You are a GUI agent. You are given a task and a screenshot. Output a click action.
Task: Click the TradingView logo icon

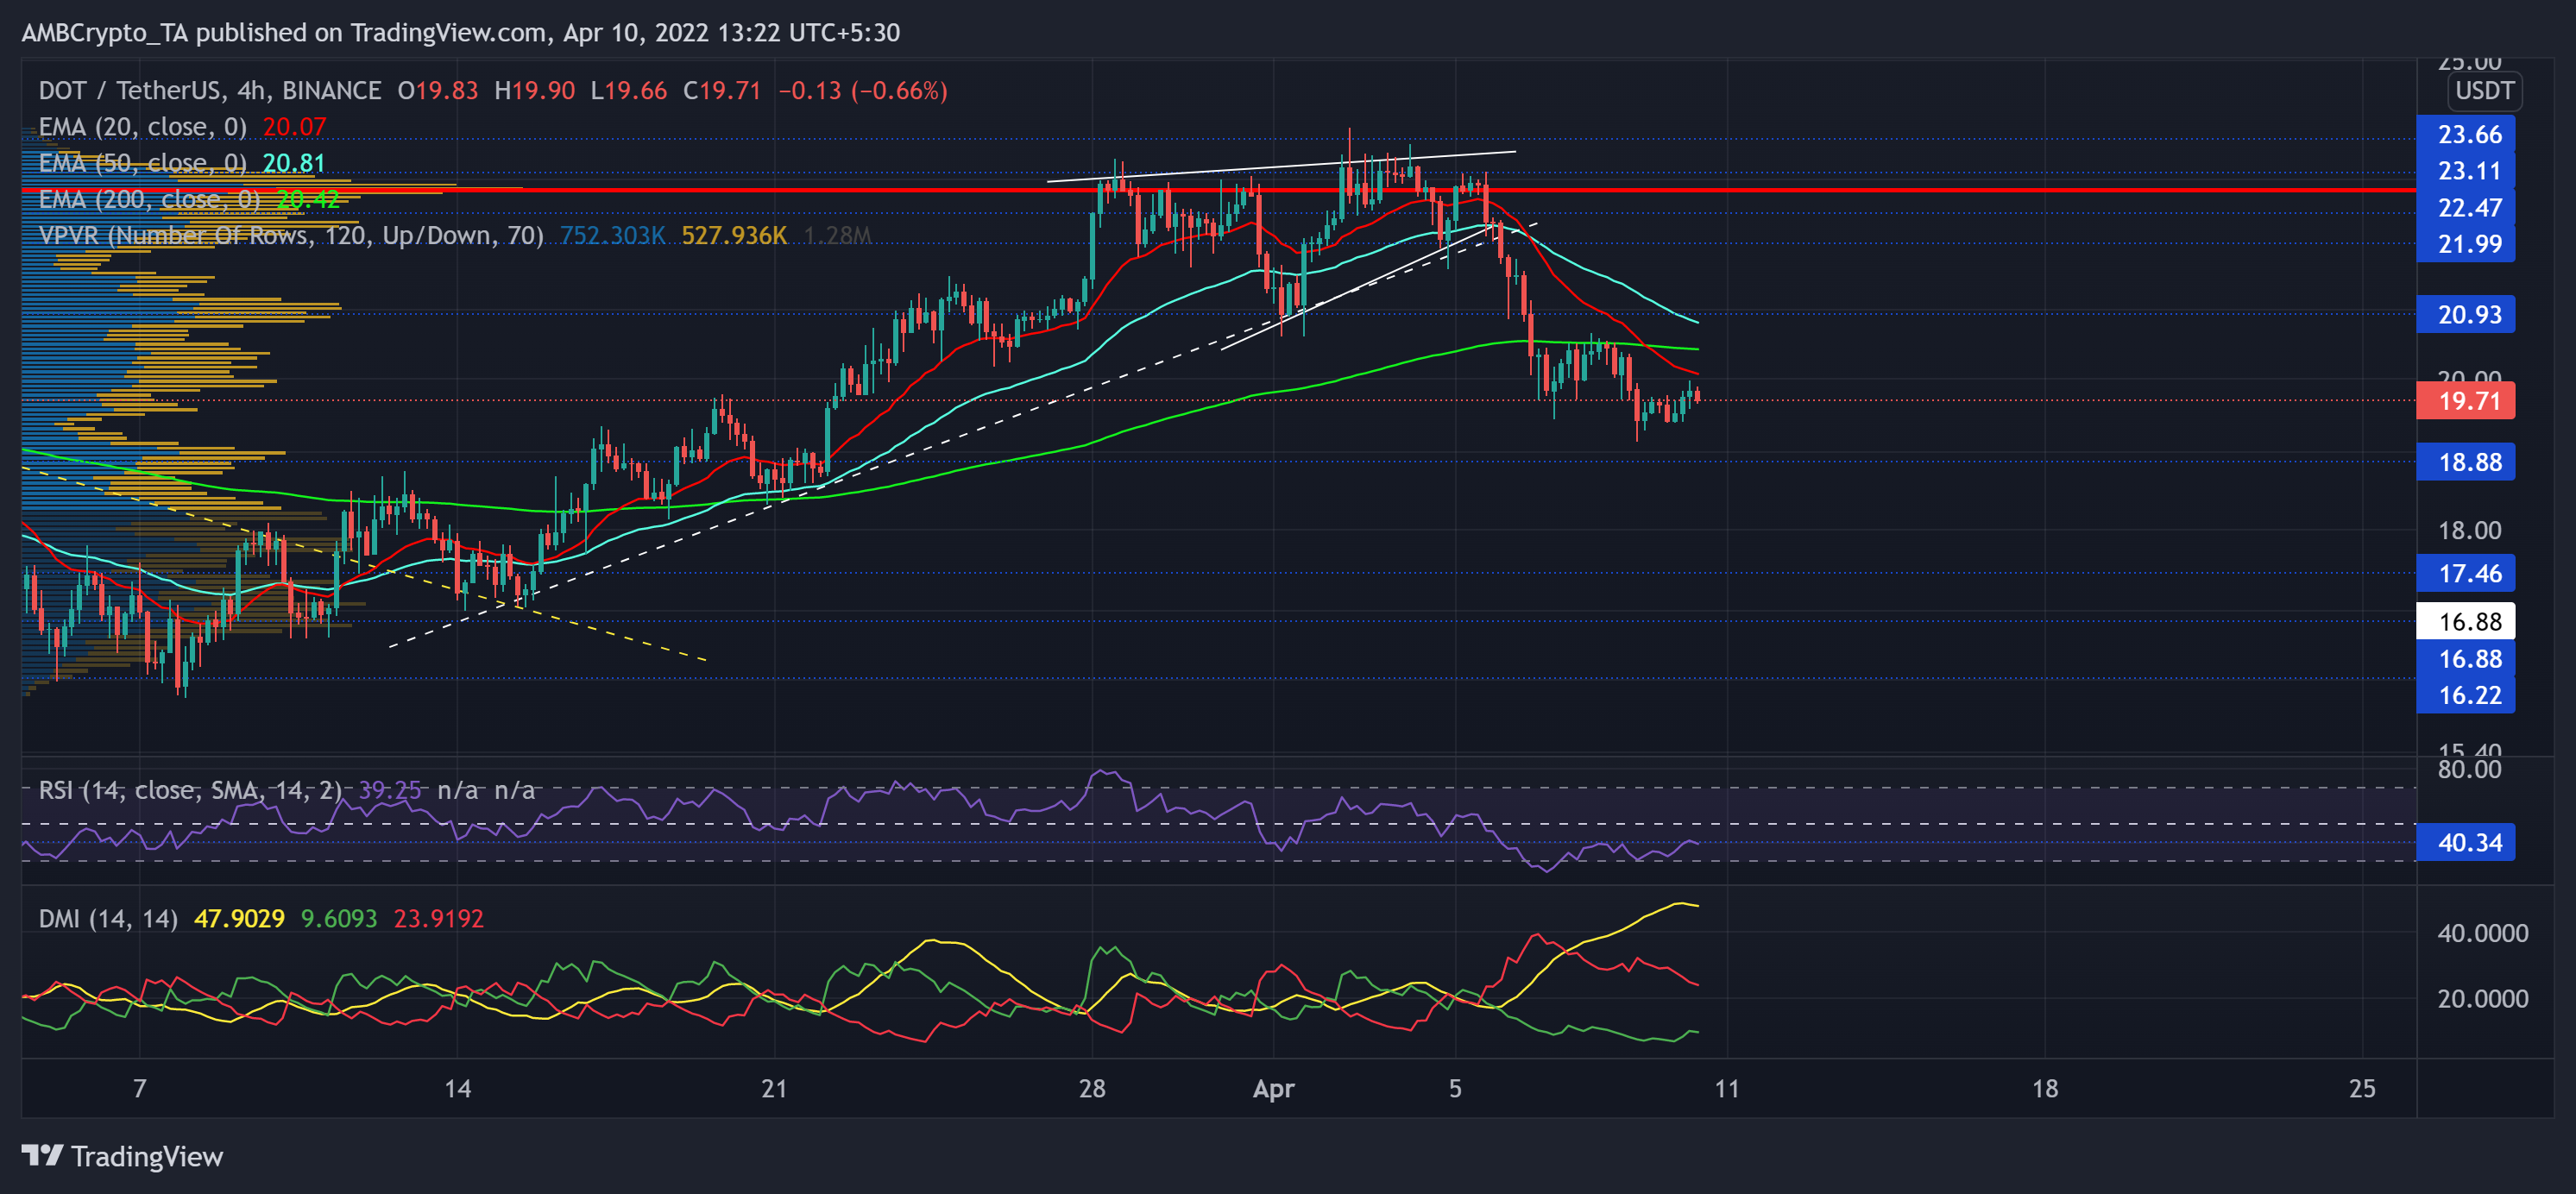pos(42,1156)
